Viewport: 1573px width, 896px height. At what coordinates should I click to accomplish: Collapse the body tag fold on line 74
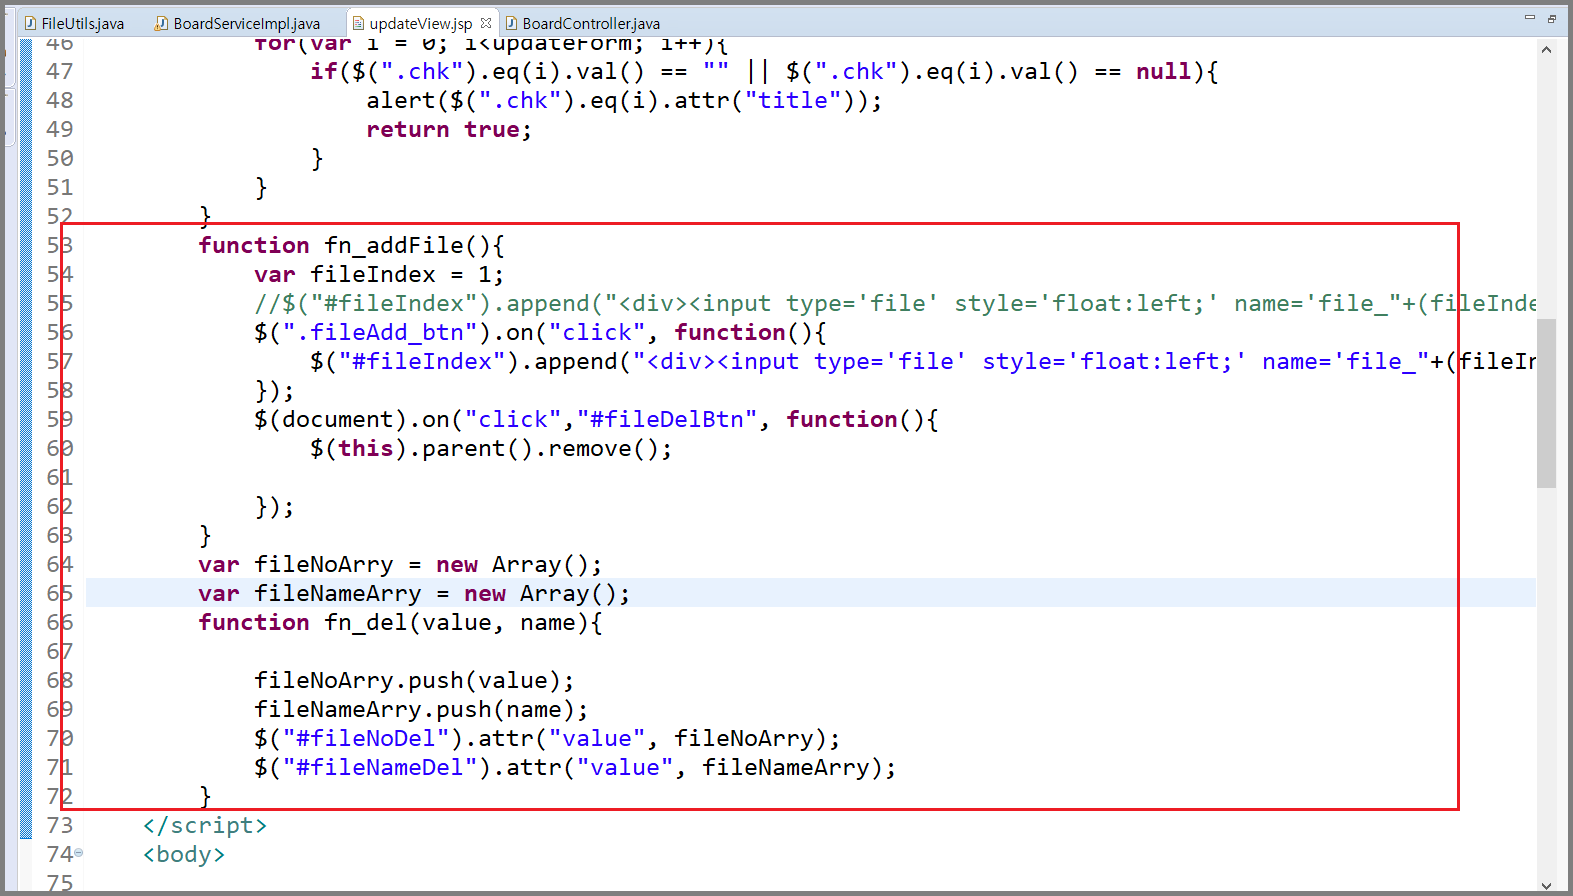coord(79,853)
